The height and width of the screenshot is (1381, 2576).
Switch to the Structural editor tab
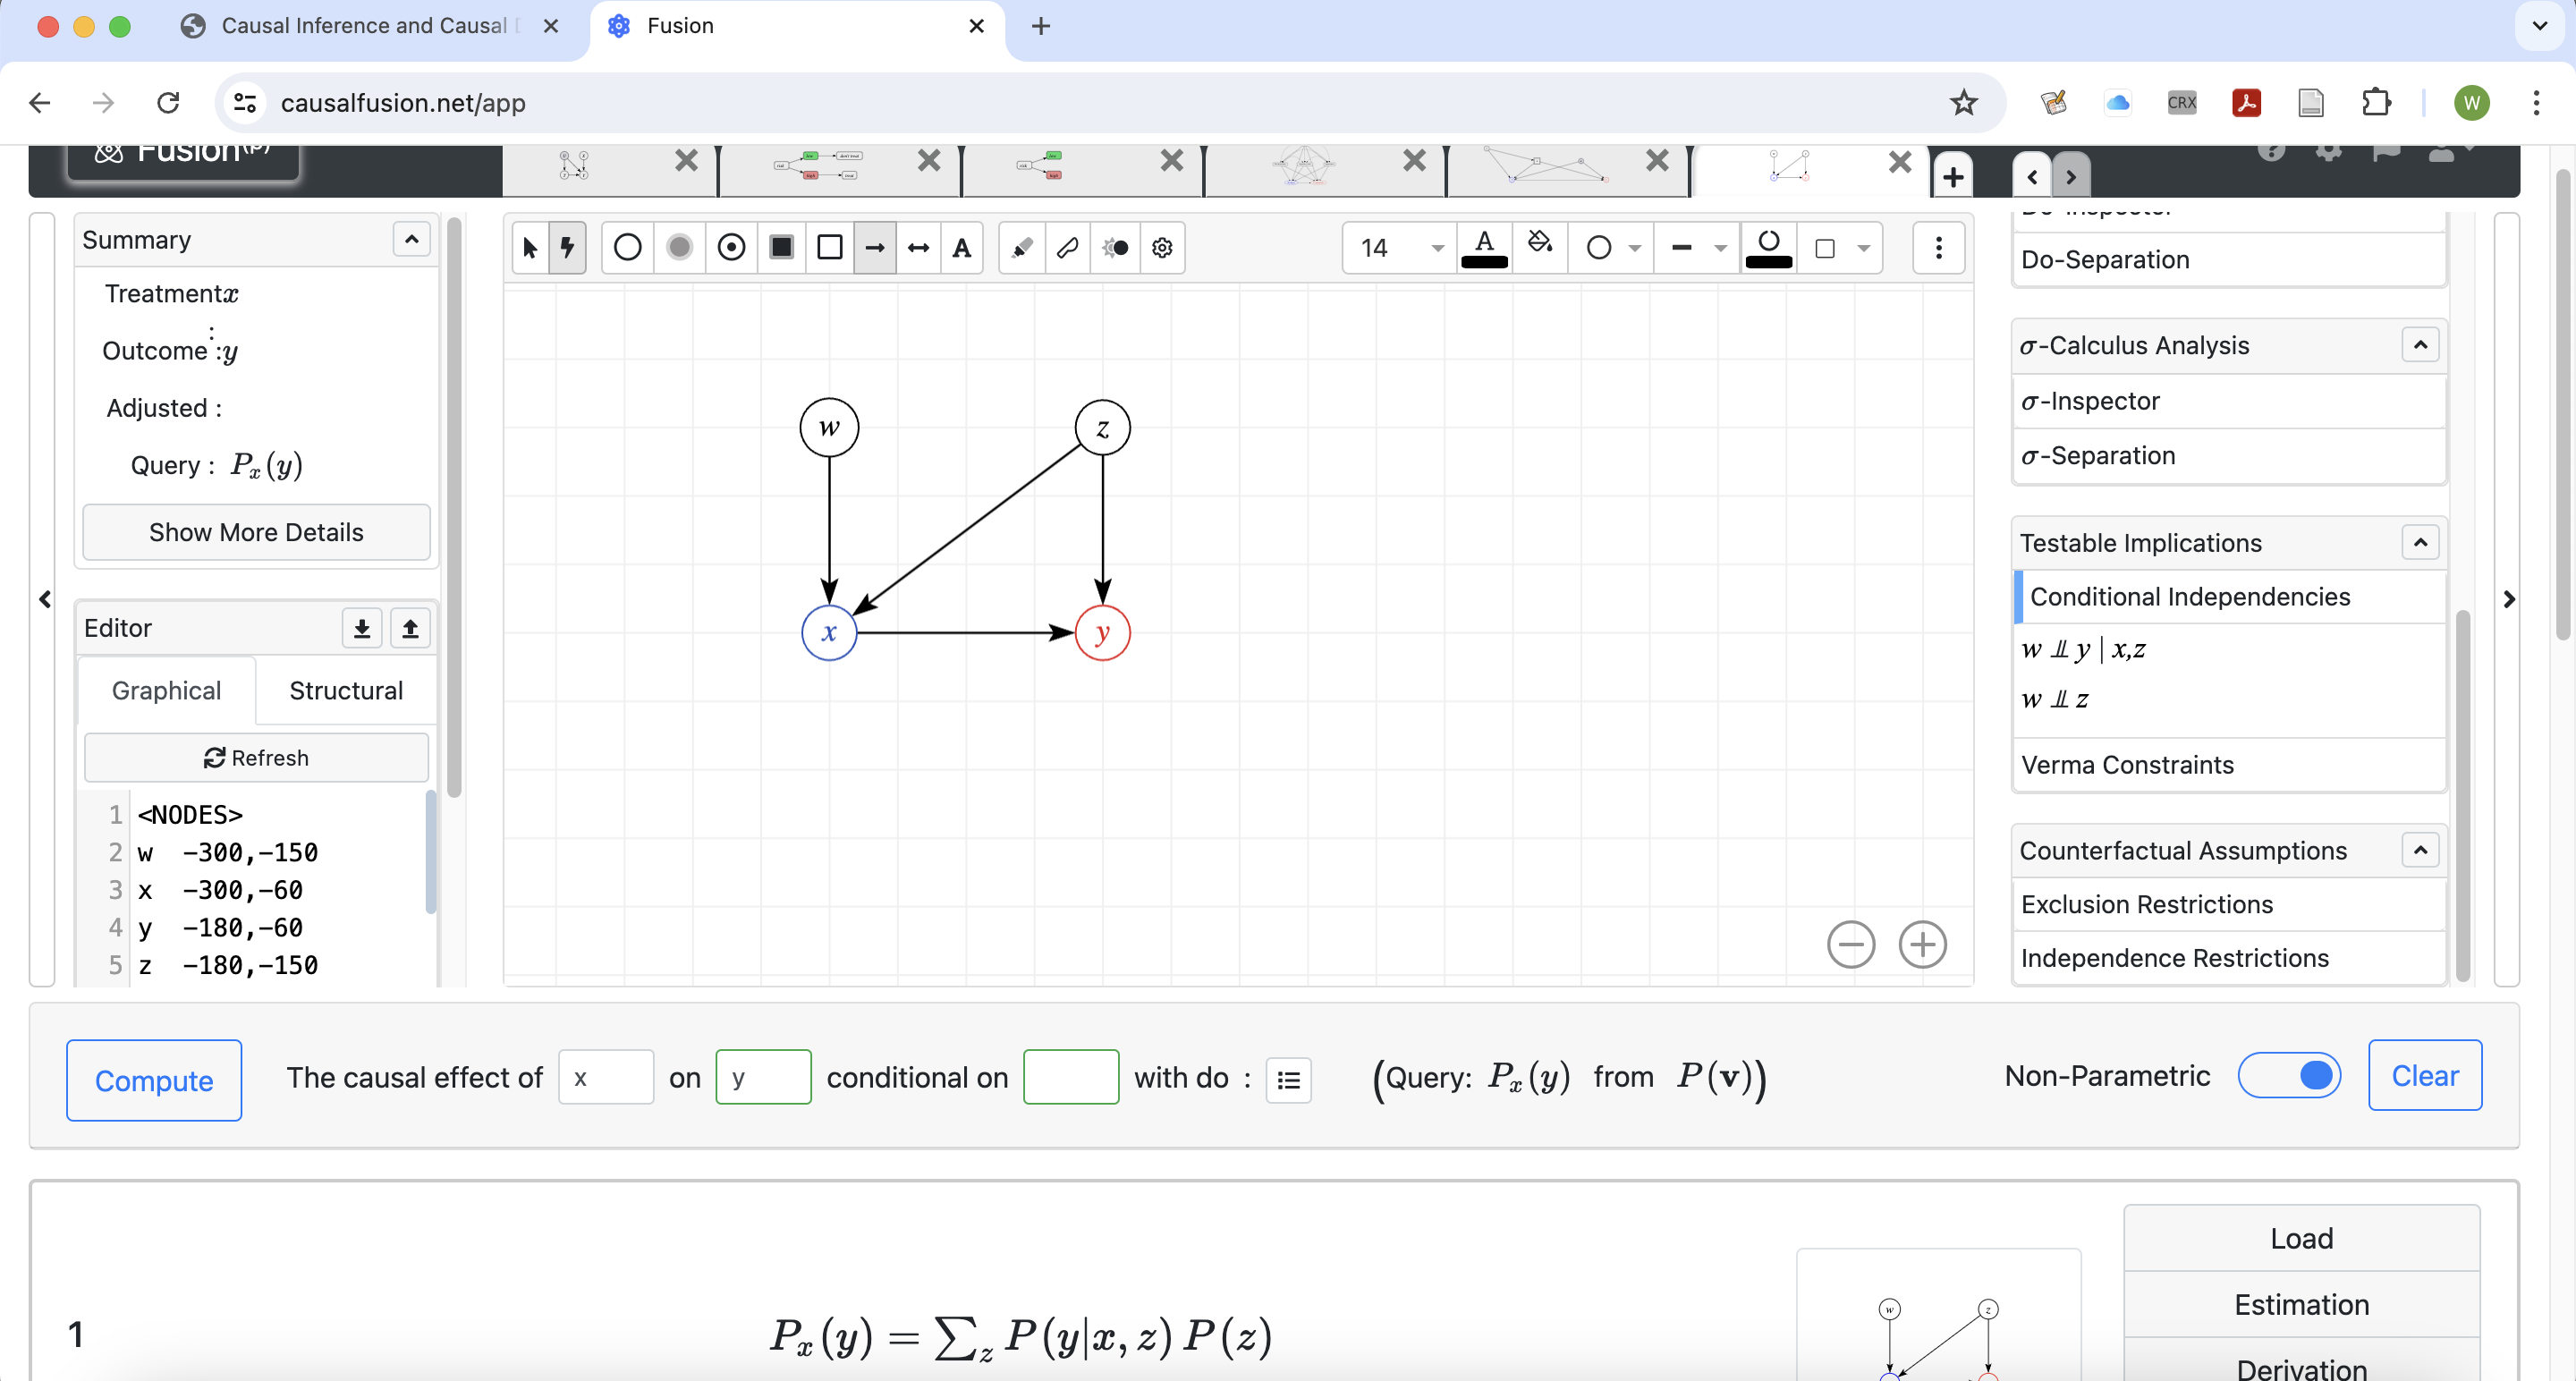click(345, 690)
